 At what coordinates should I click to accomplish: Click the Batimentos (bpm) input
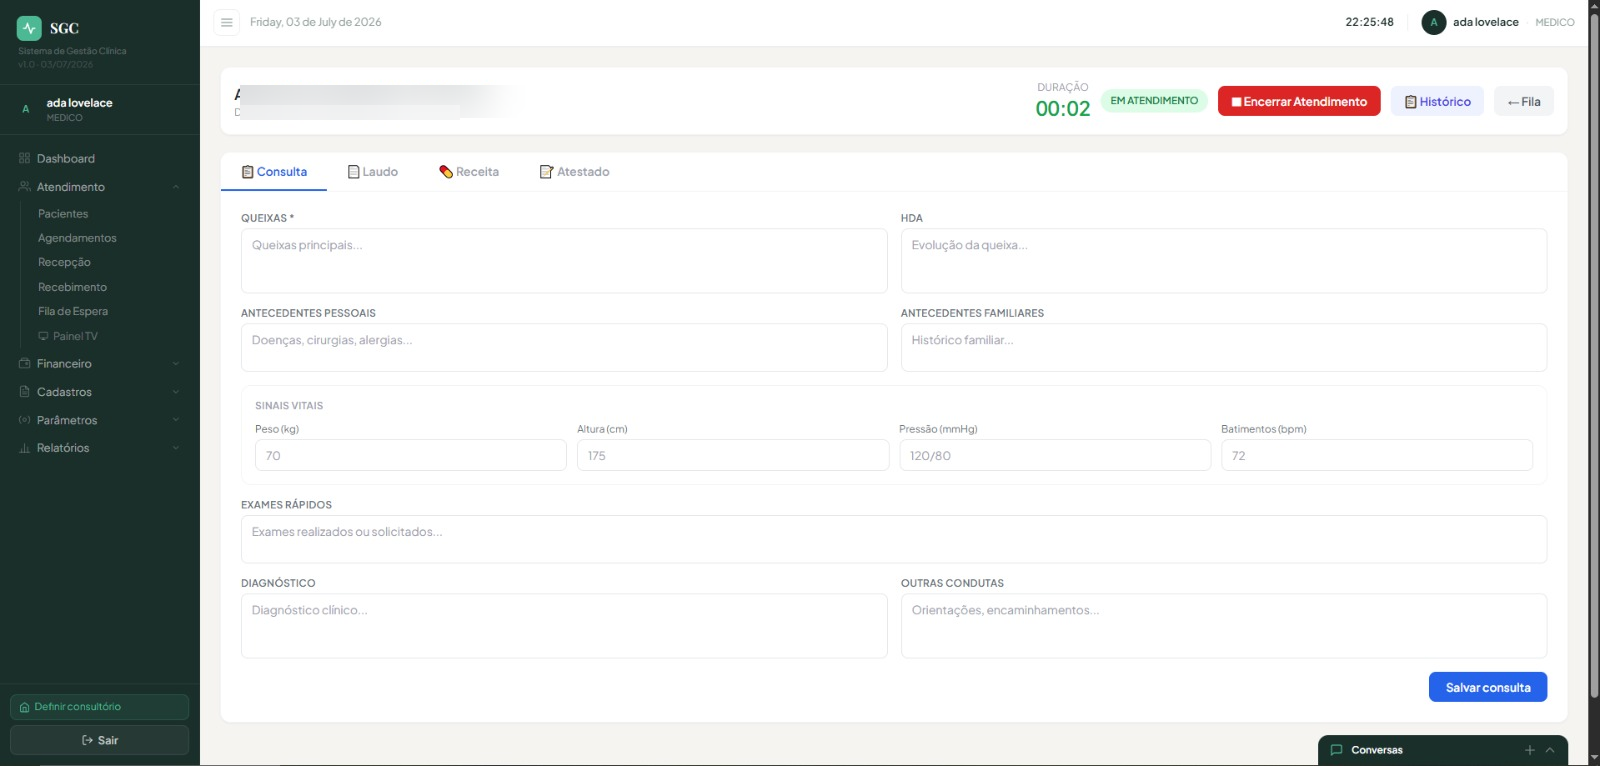(x=1377, y=455)
